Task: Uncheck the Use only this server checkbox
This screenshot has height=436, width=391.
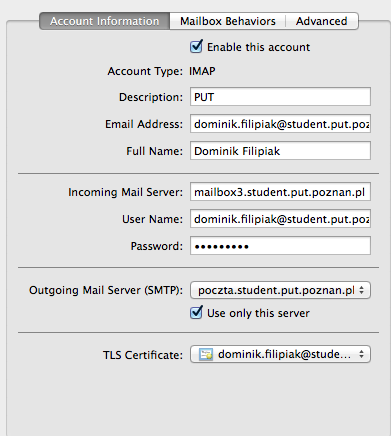Action: click(196, 312)
